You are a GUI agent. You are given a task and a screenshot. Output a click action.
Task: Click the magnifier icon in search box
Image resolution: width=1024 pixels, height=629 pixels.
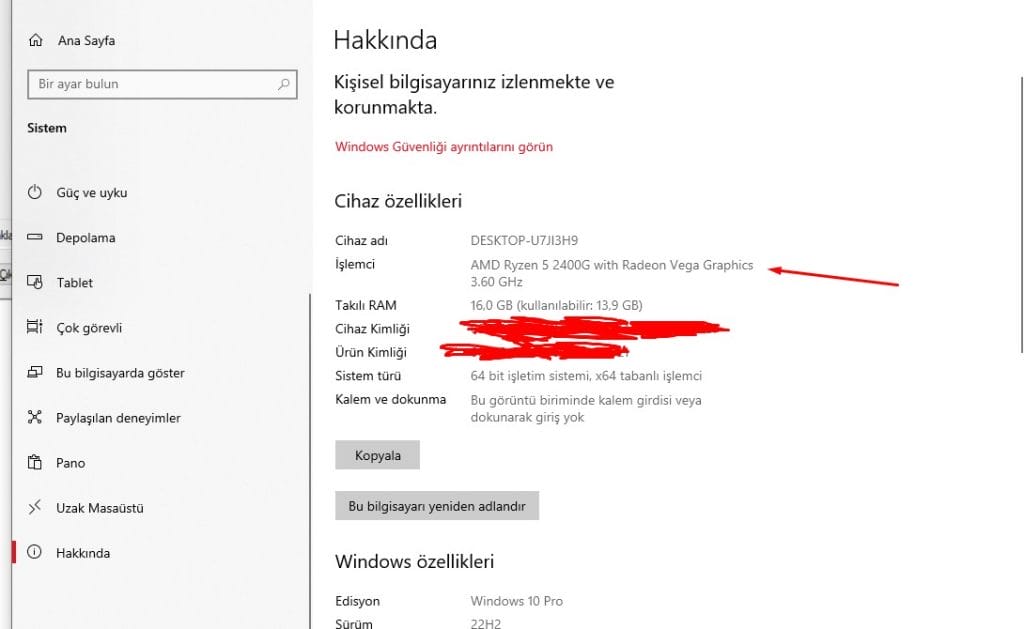pos(285,85)
